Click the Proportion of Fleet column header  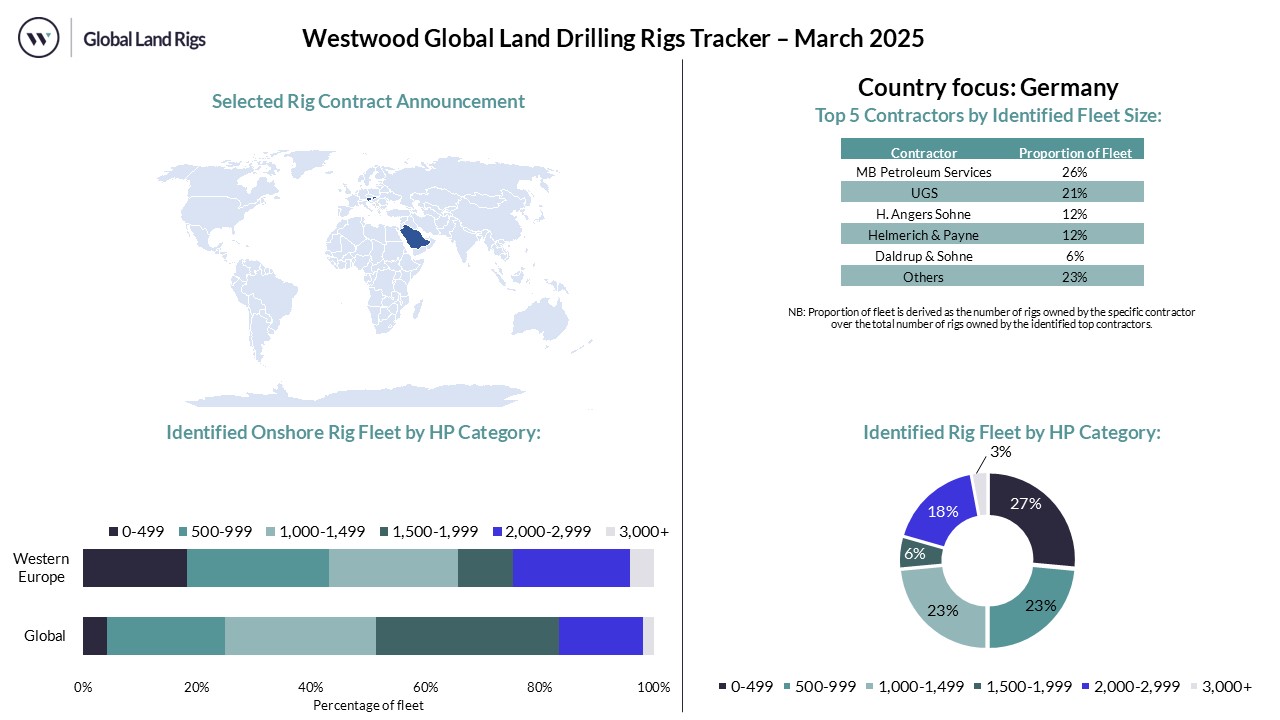point(1075,153)
